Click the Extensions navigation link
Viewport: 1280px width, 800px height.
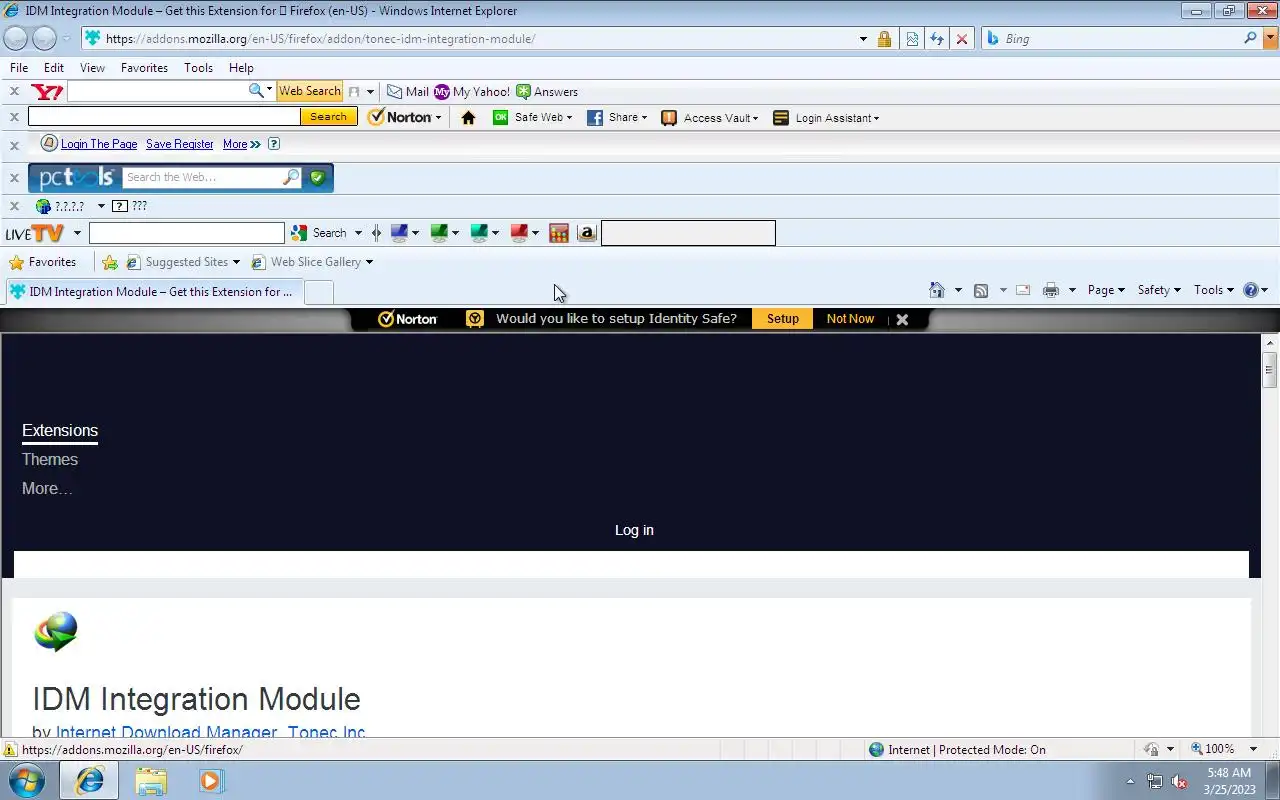60,431
